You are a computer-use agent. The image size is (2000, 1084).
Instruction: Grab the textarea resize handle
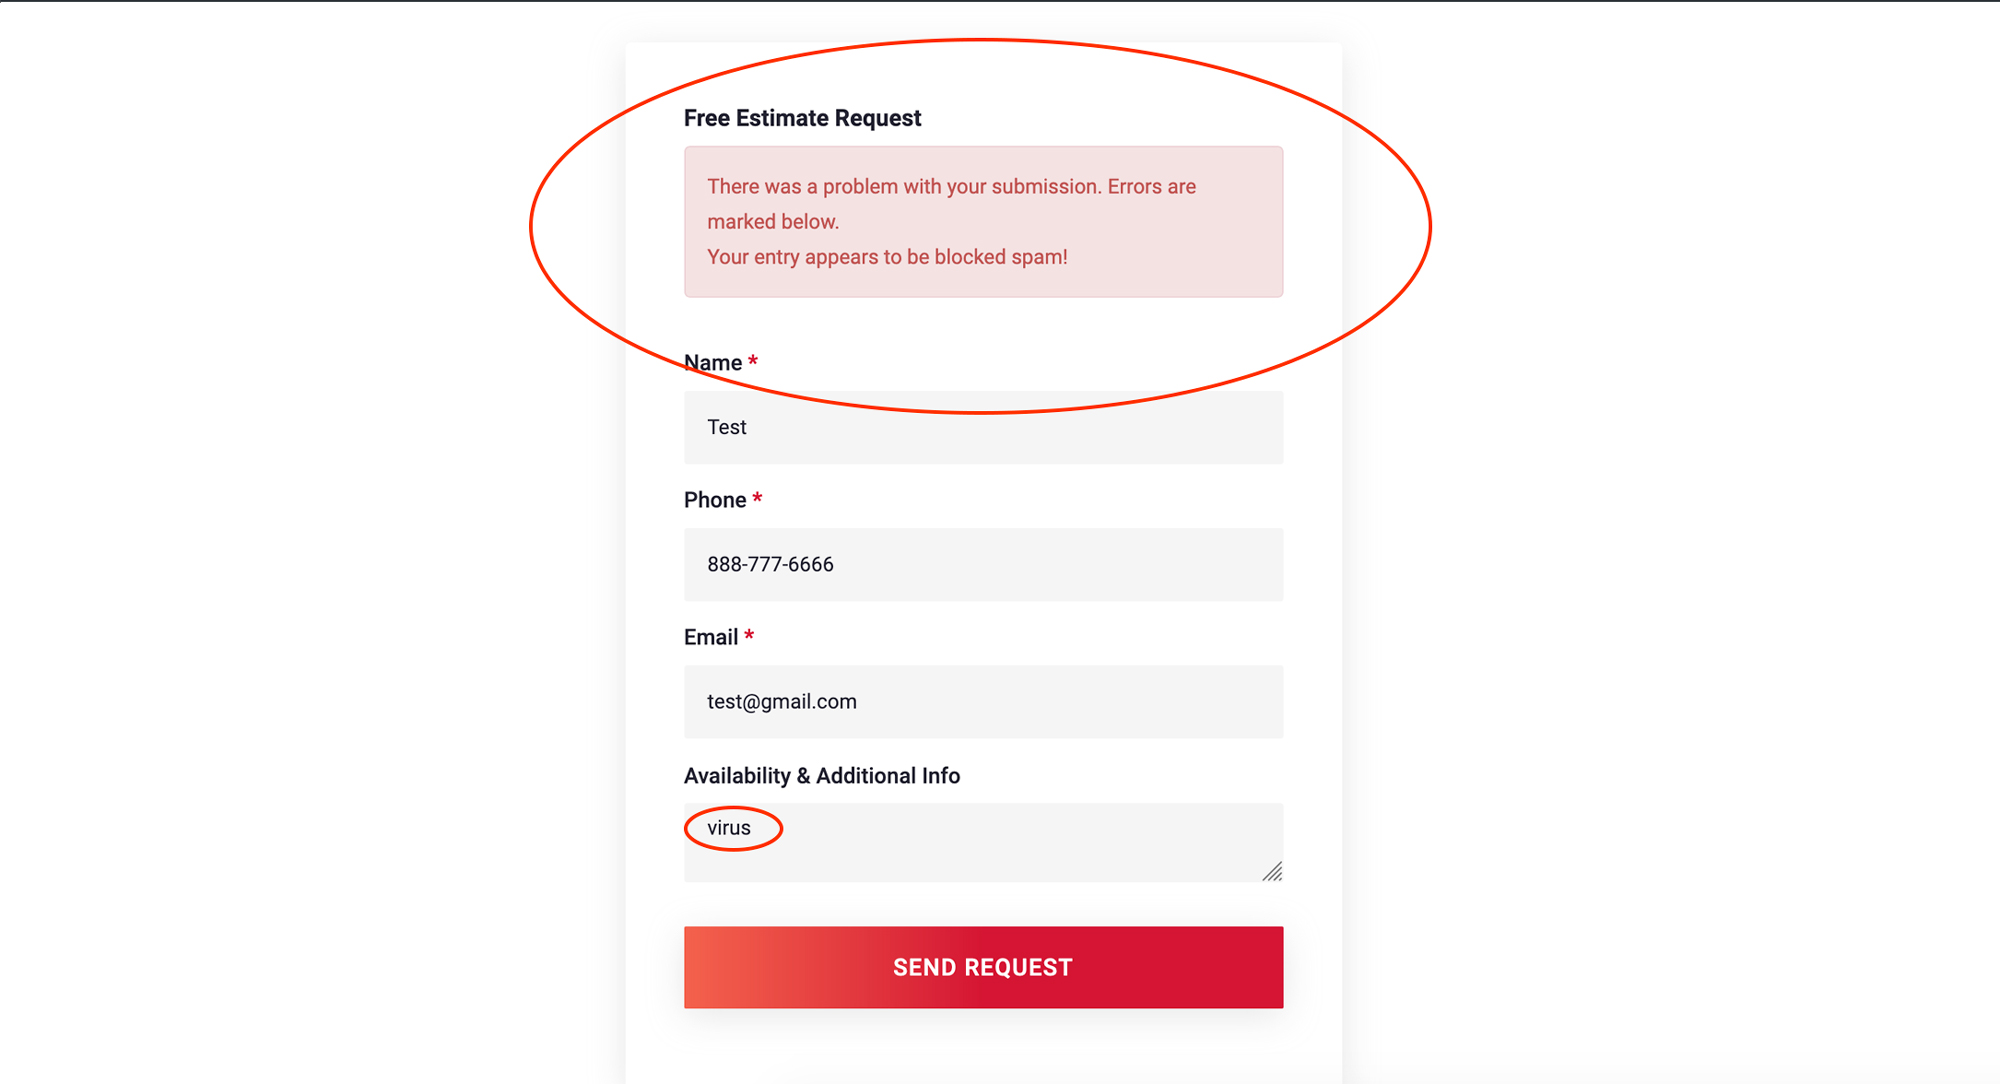click(x=1272, y=872)
